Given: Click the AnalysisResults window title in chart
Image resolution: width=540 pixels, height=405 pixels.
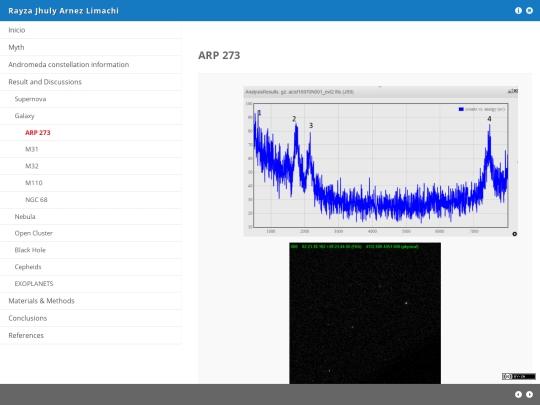Looking at the screenshot, I should 299,92.
